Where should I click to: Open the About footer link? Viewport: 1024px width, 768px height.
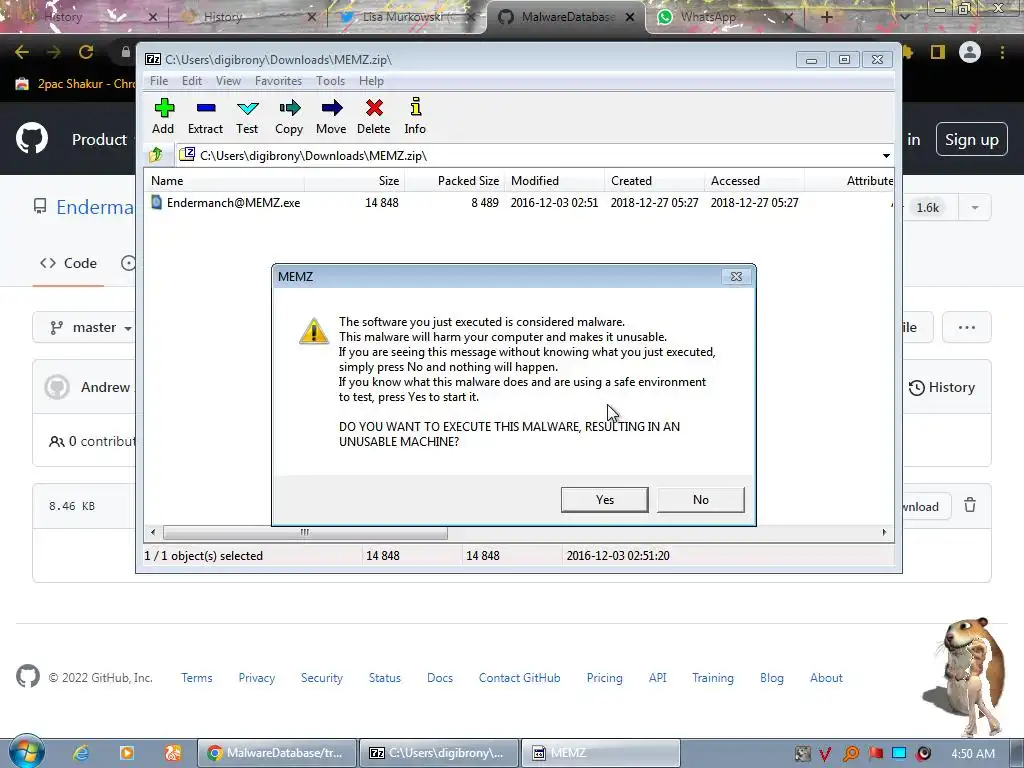(x=826, y=678)
